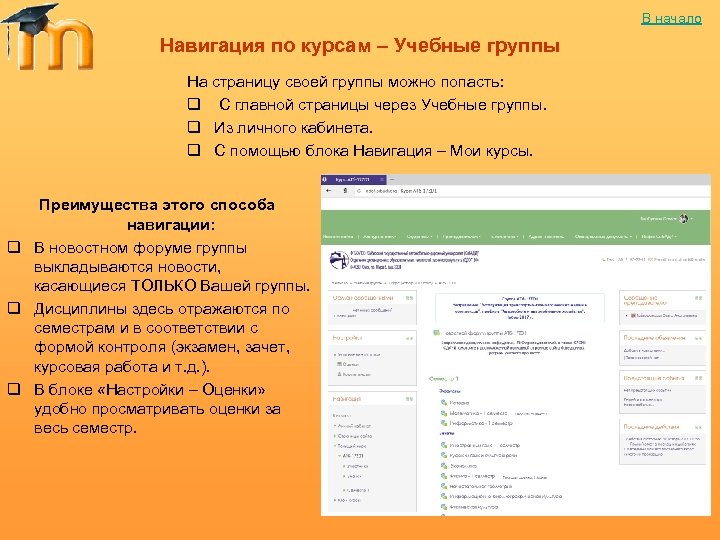Viewport: 720px width, 540px height.
Task: Select the 'Курс: АПб-17Z01' browser tab
Action: click(353, 180)
